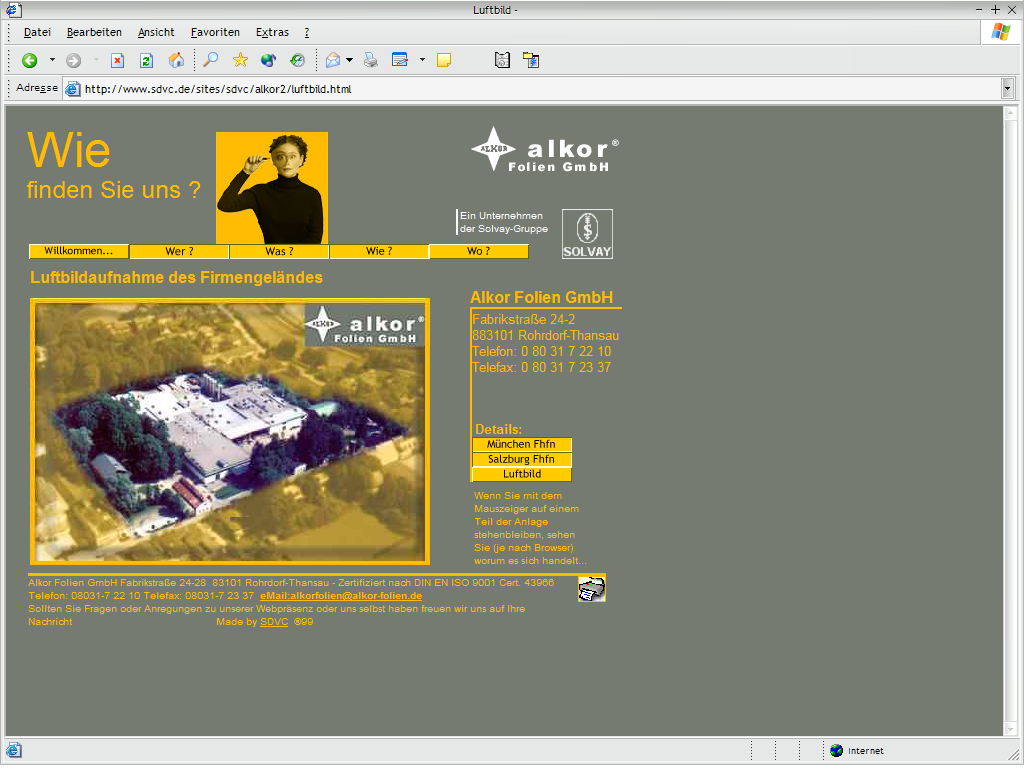Open the Wer ? navigation tab
The width and height of the screenshot is (1024, 768).
click(x=179, y=251)
